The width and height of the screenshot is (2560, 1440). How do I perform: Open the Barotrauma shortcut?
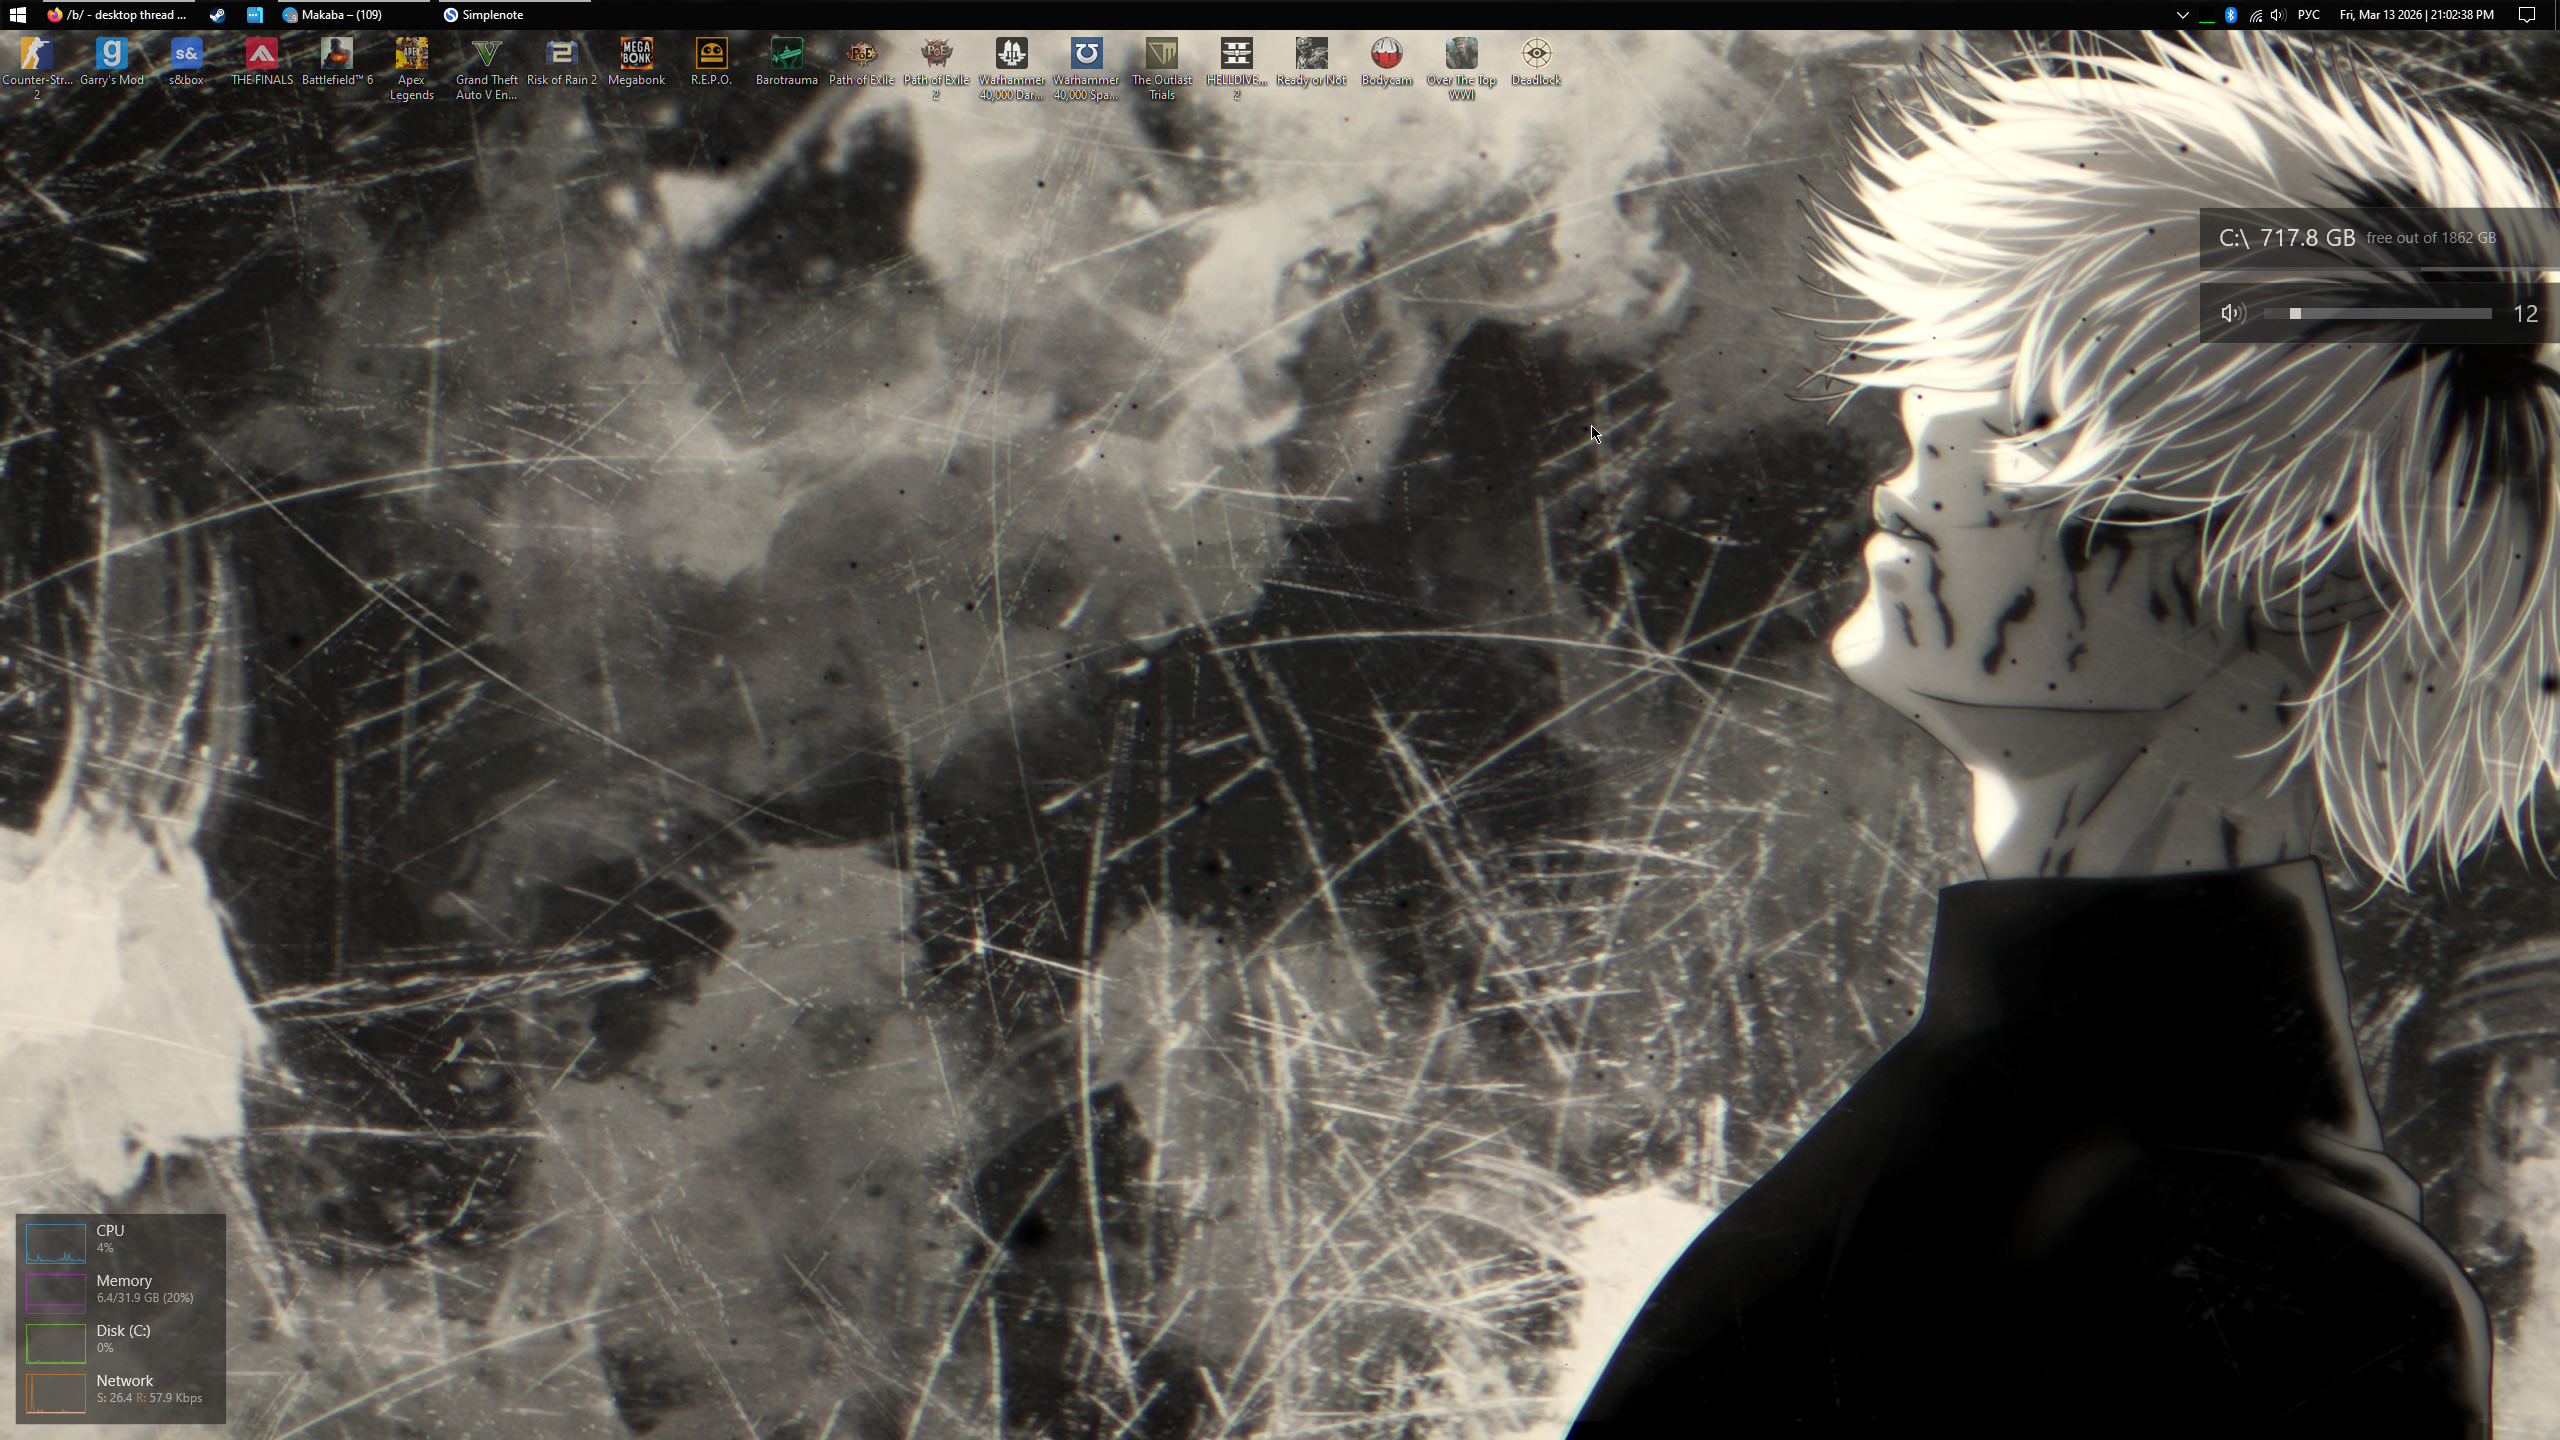pyautogui.click(x=786, y=54)
